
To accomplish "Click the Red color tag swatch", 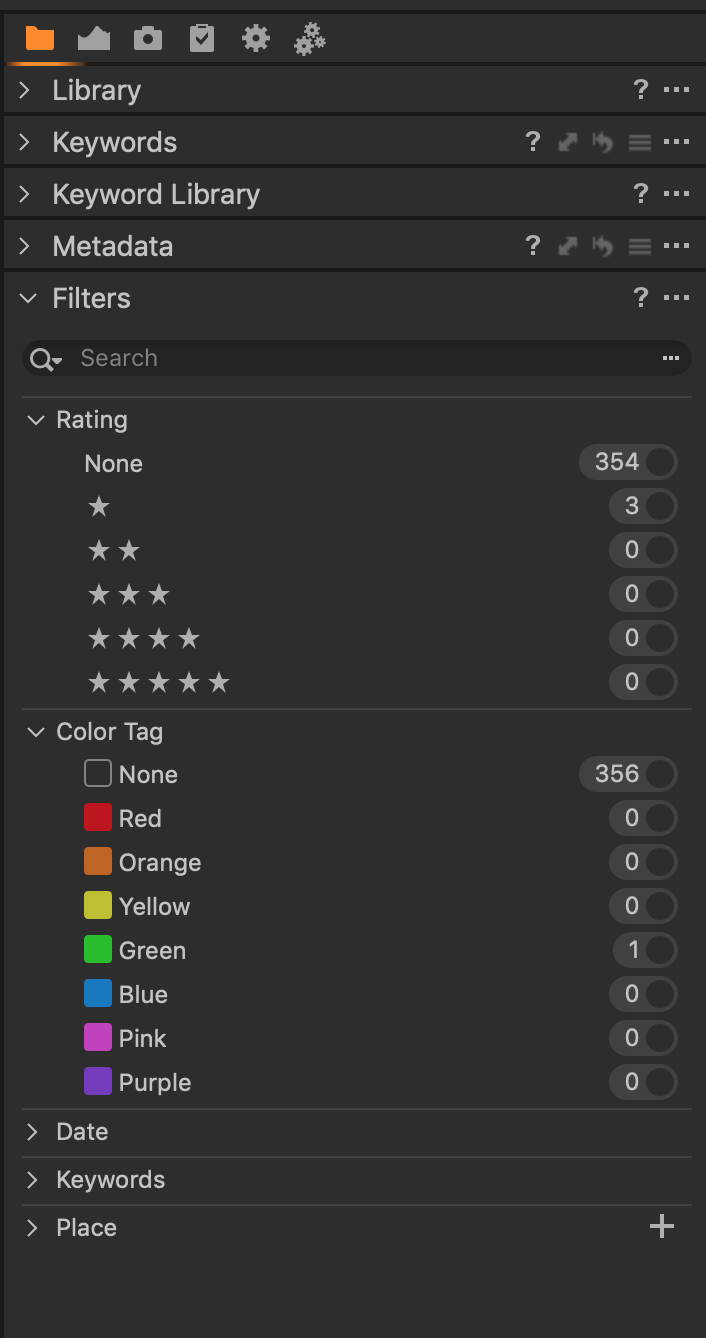I will (98, 818).
